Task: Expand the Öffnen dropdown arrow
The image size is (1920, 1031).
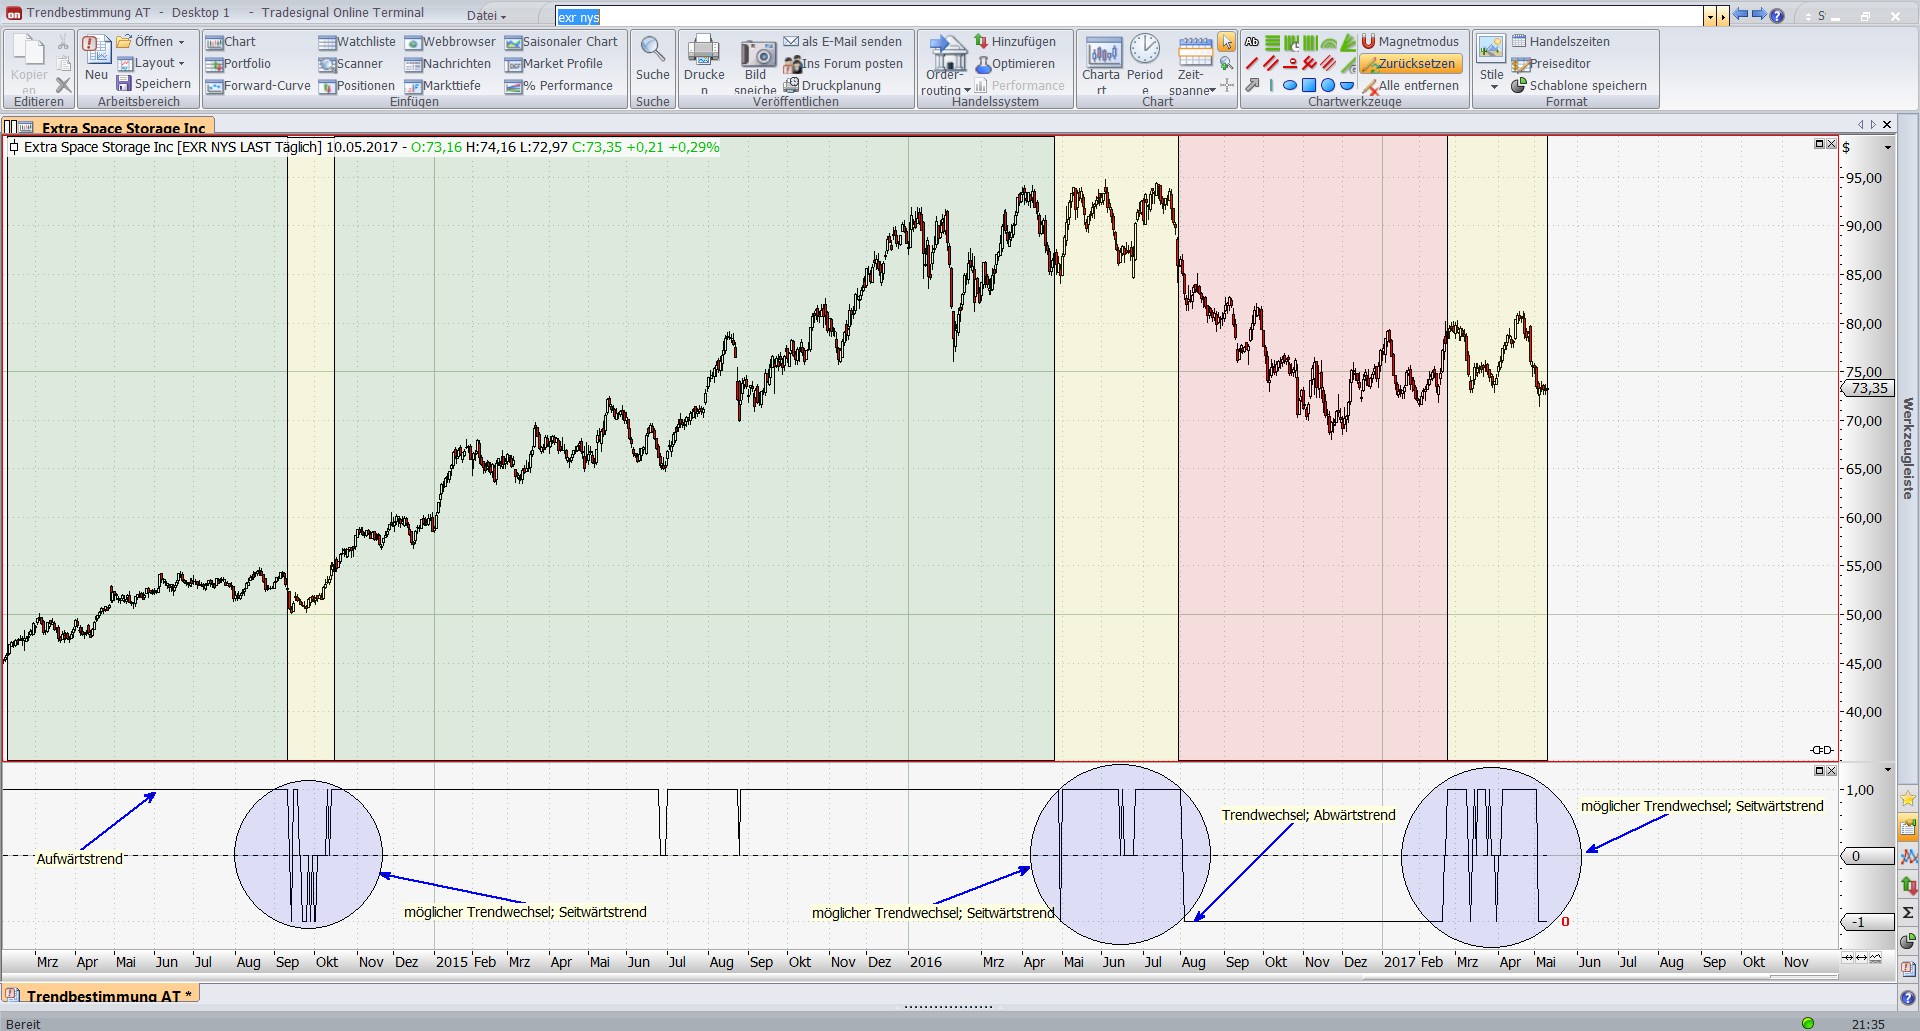Action: [181, 42]
